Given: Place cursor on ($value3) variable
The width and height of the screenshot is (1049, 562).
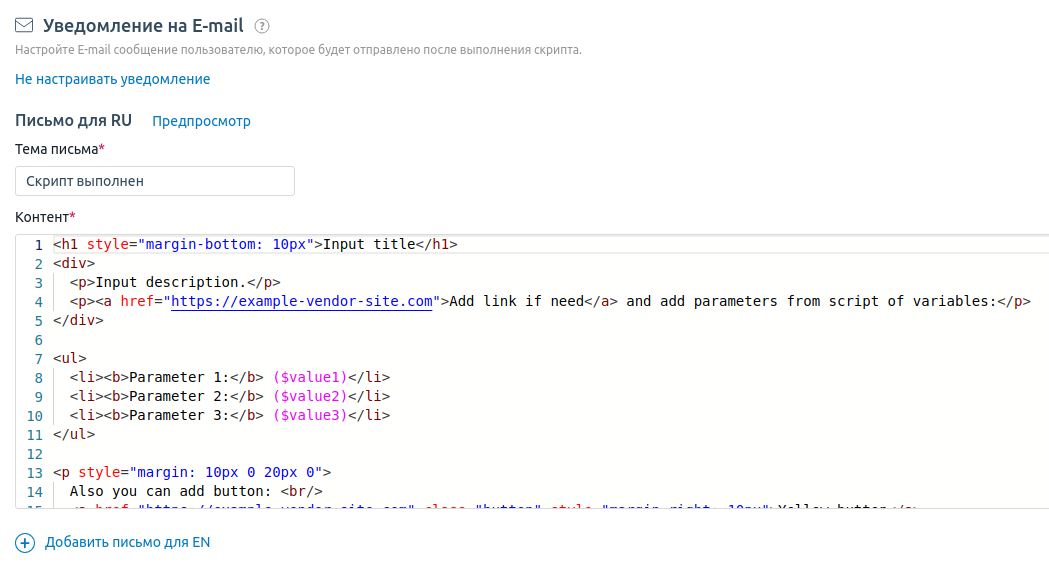Looking at the screenshot, I should tap(309, 415).
